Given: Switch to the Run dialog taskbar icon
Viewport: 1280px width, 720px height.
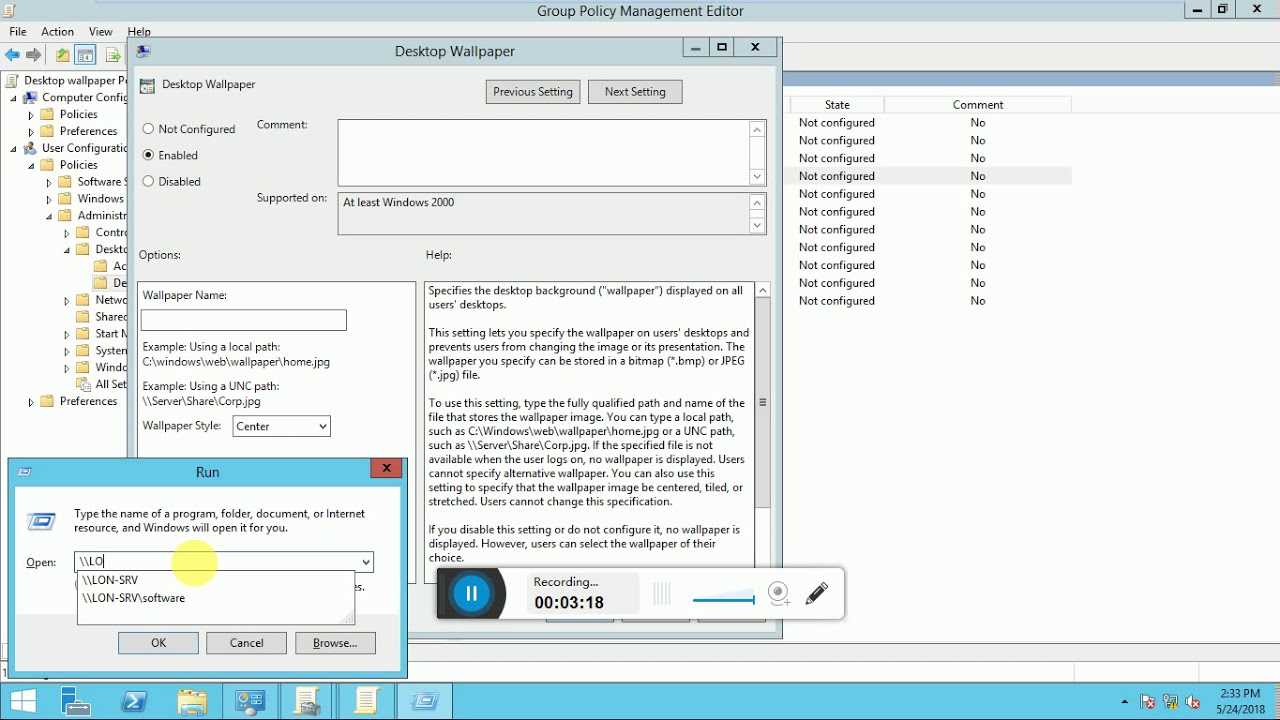Looking at the screenshot, I should (424, 701).
